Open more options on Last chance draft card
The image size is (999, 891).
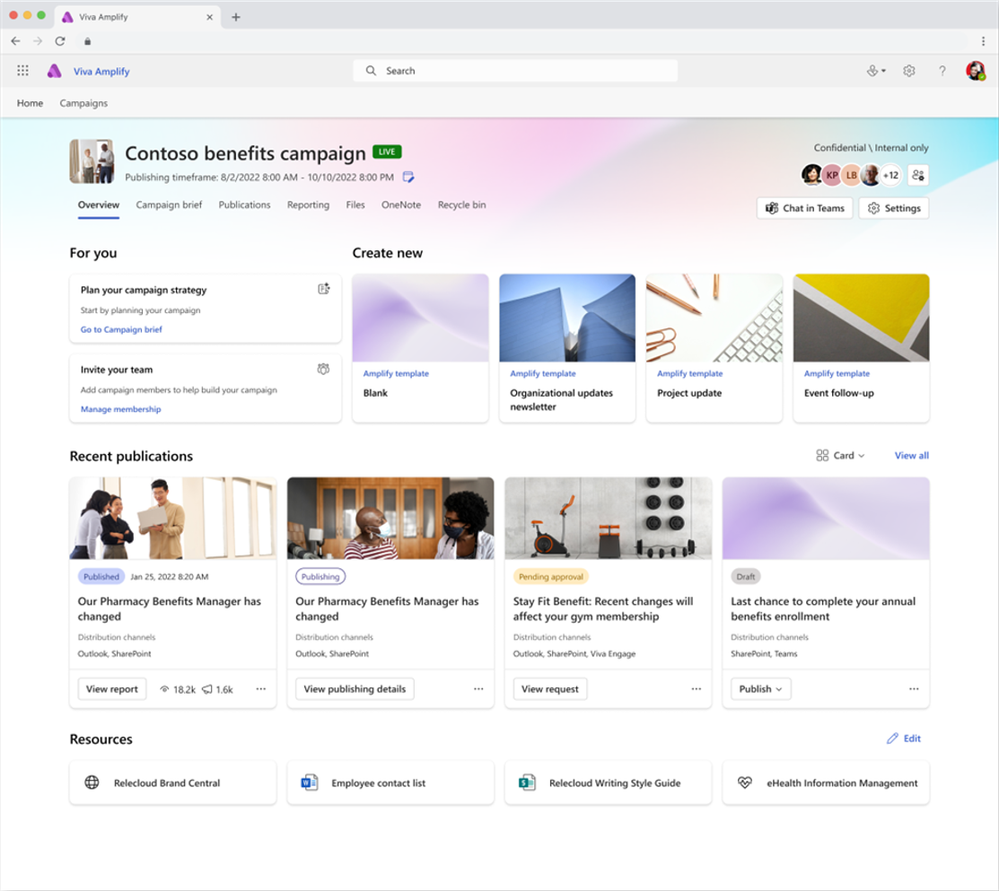(x=914, y=689)
